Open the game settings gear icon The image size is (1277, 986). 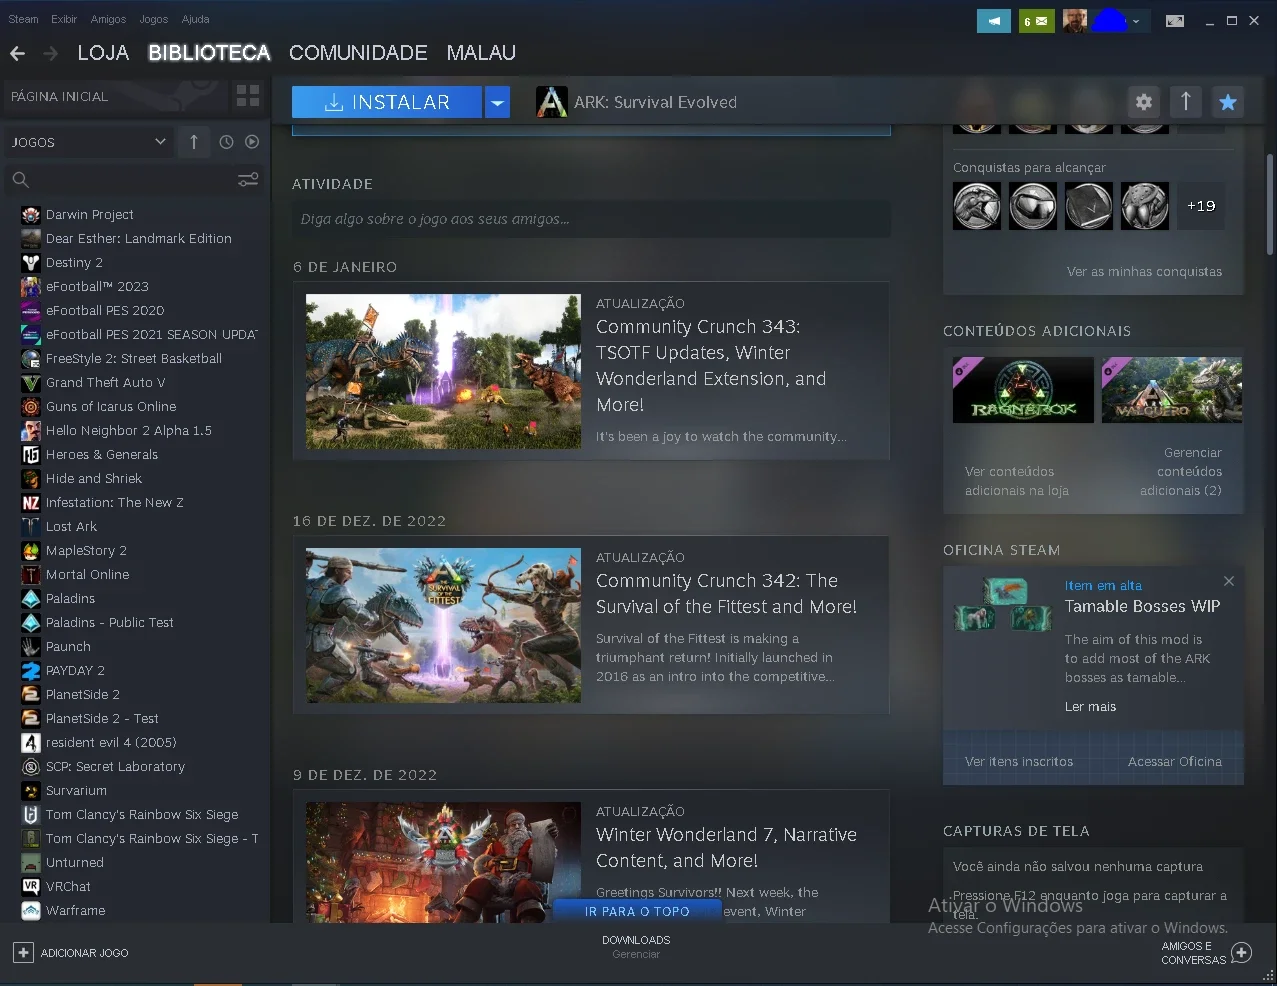pyautogui.click(x=1144, y=101)
